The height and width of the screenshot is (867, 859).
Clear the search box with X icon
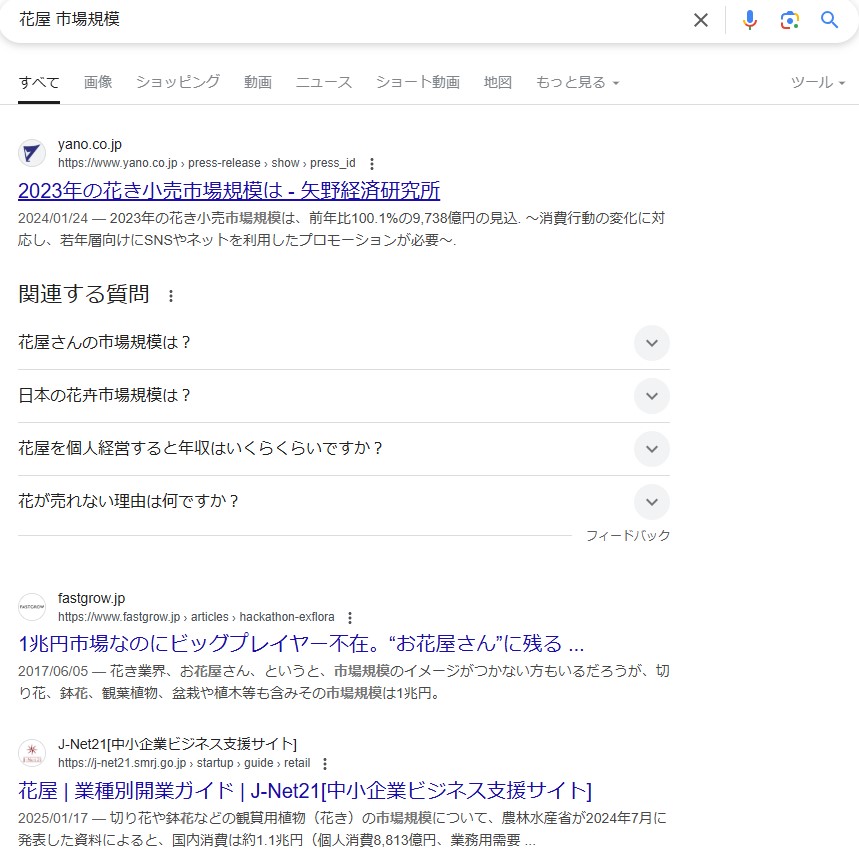[701, 20]
